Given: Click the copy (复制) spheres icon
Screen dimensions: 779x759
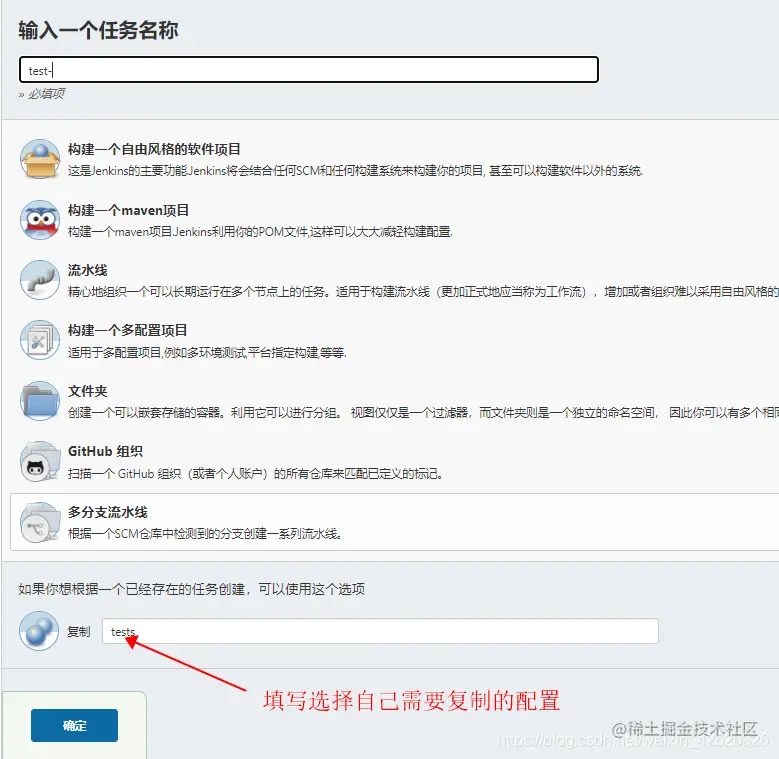Looking at the screenshot, I should (39, 631).
